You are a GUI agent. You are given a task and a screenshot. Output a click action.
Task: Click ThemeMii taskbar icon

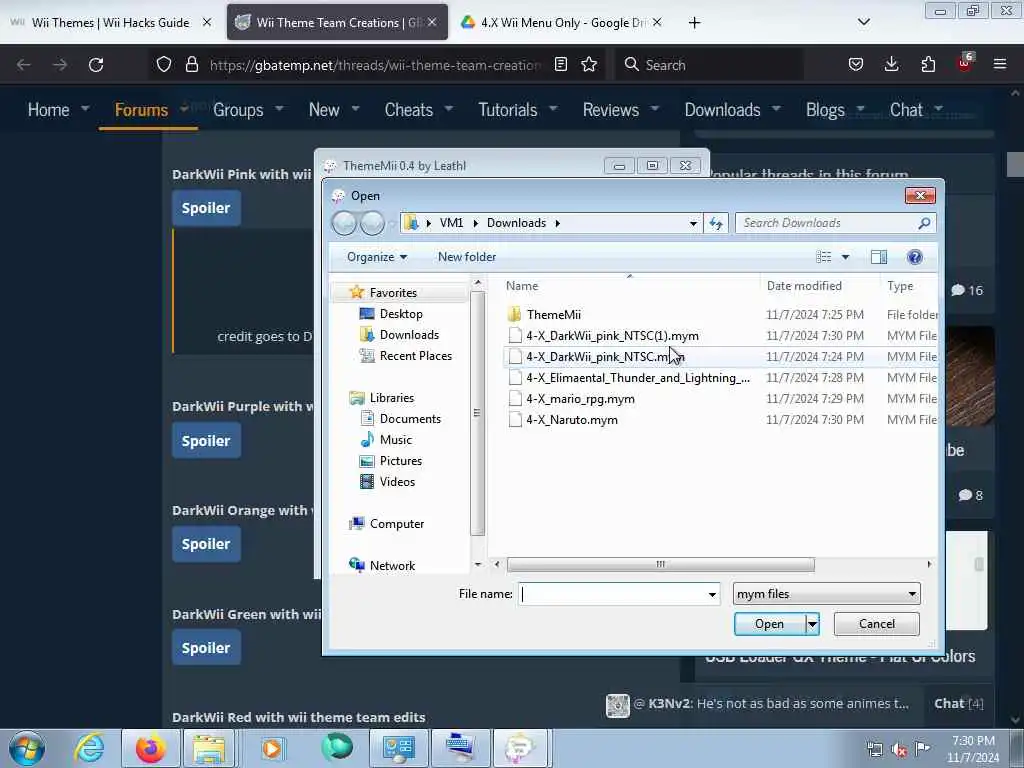coord(520,748)
